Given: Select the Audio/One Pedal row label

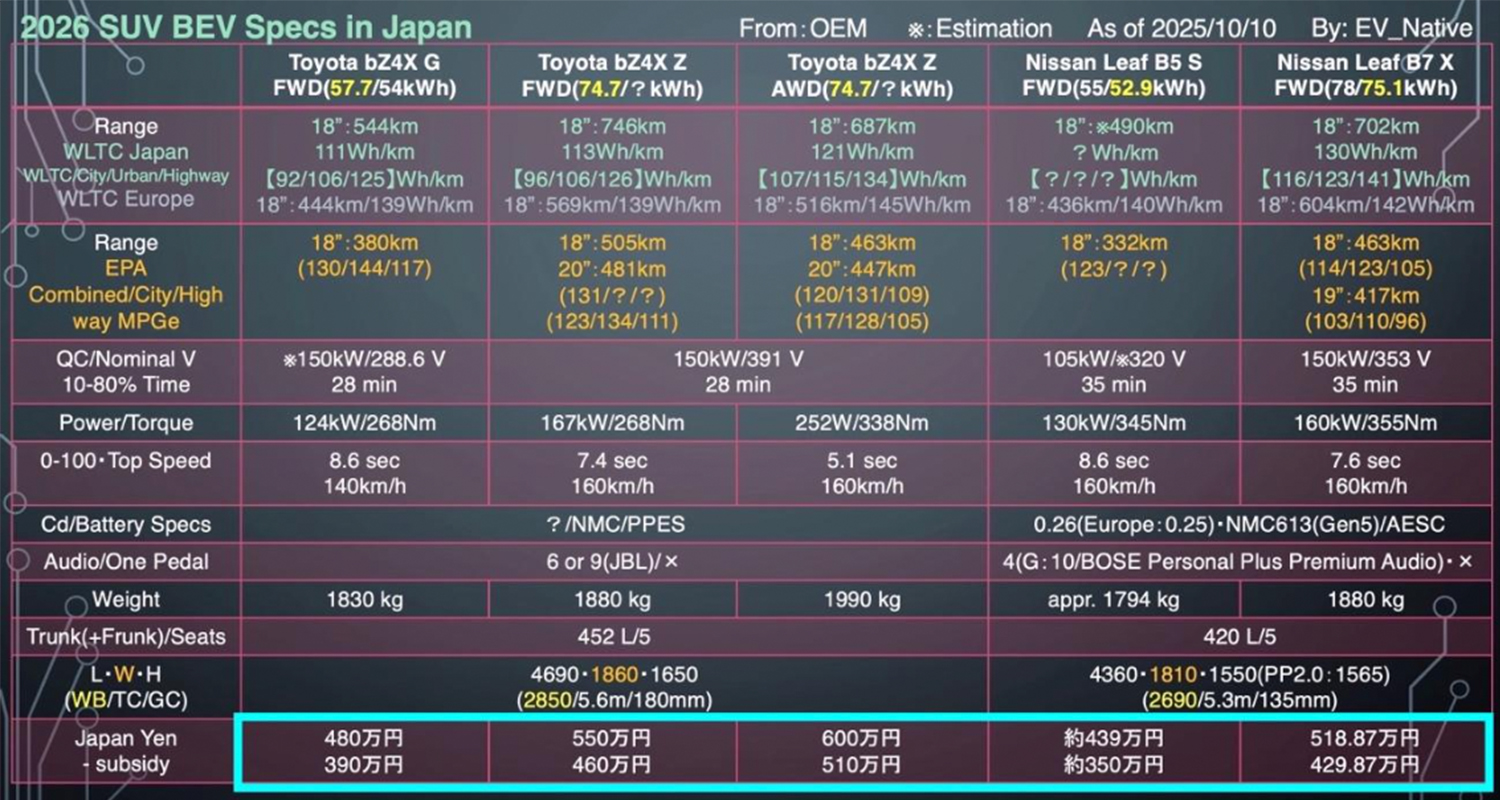Looking at the screenshot, I should pyautogui.click(x=124, y=562).
